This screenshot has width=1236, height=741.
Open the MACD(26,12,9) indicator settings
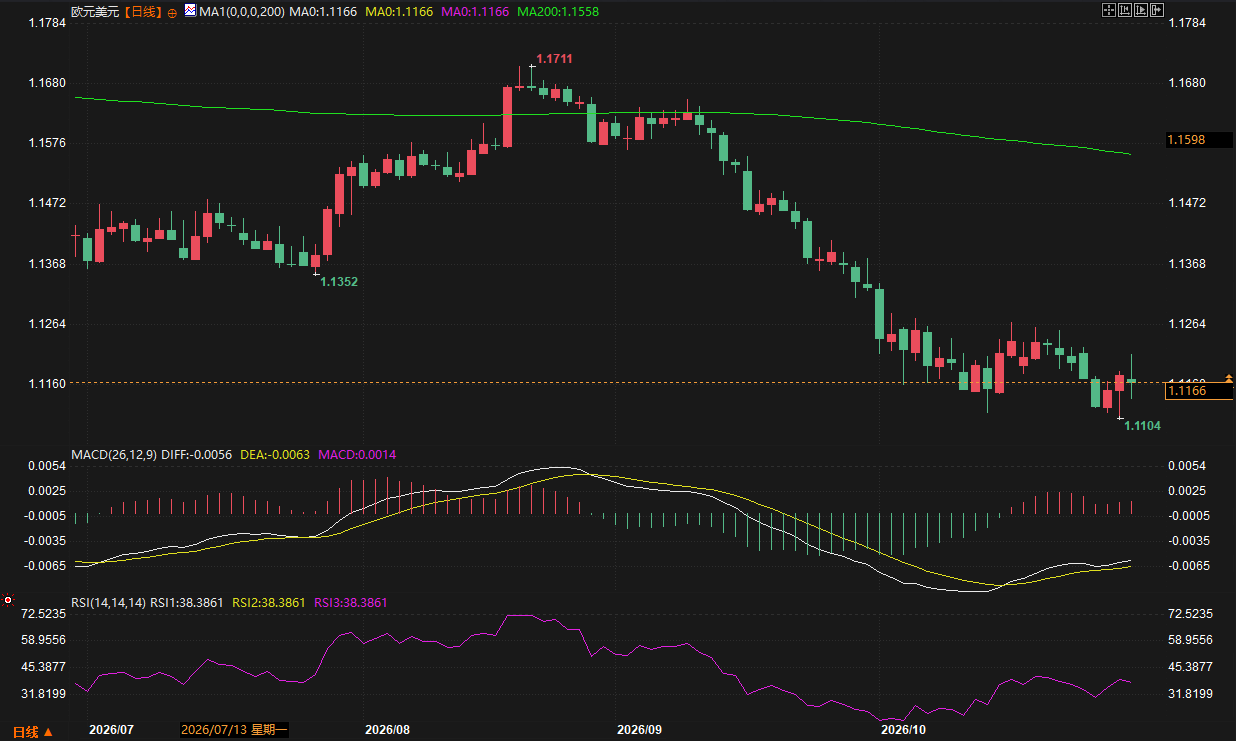(x=113, y=455)
